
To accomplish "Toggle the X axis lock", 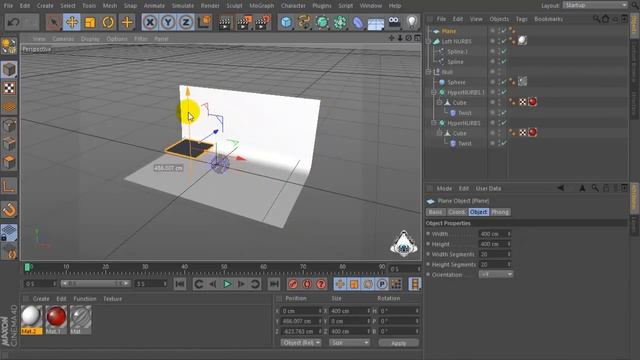I will point(150,22).
